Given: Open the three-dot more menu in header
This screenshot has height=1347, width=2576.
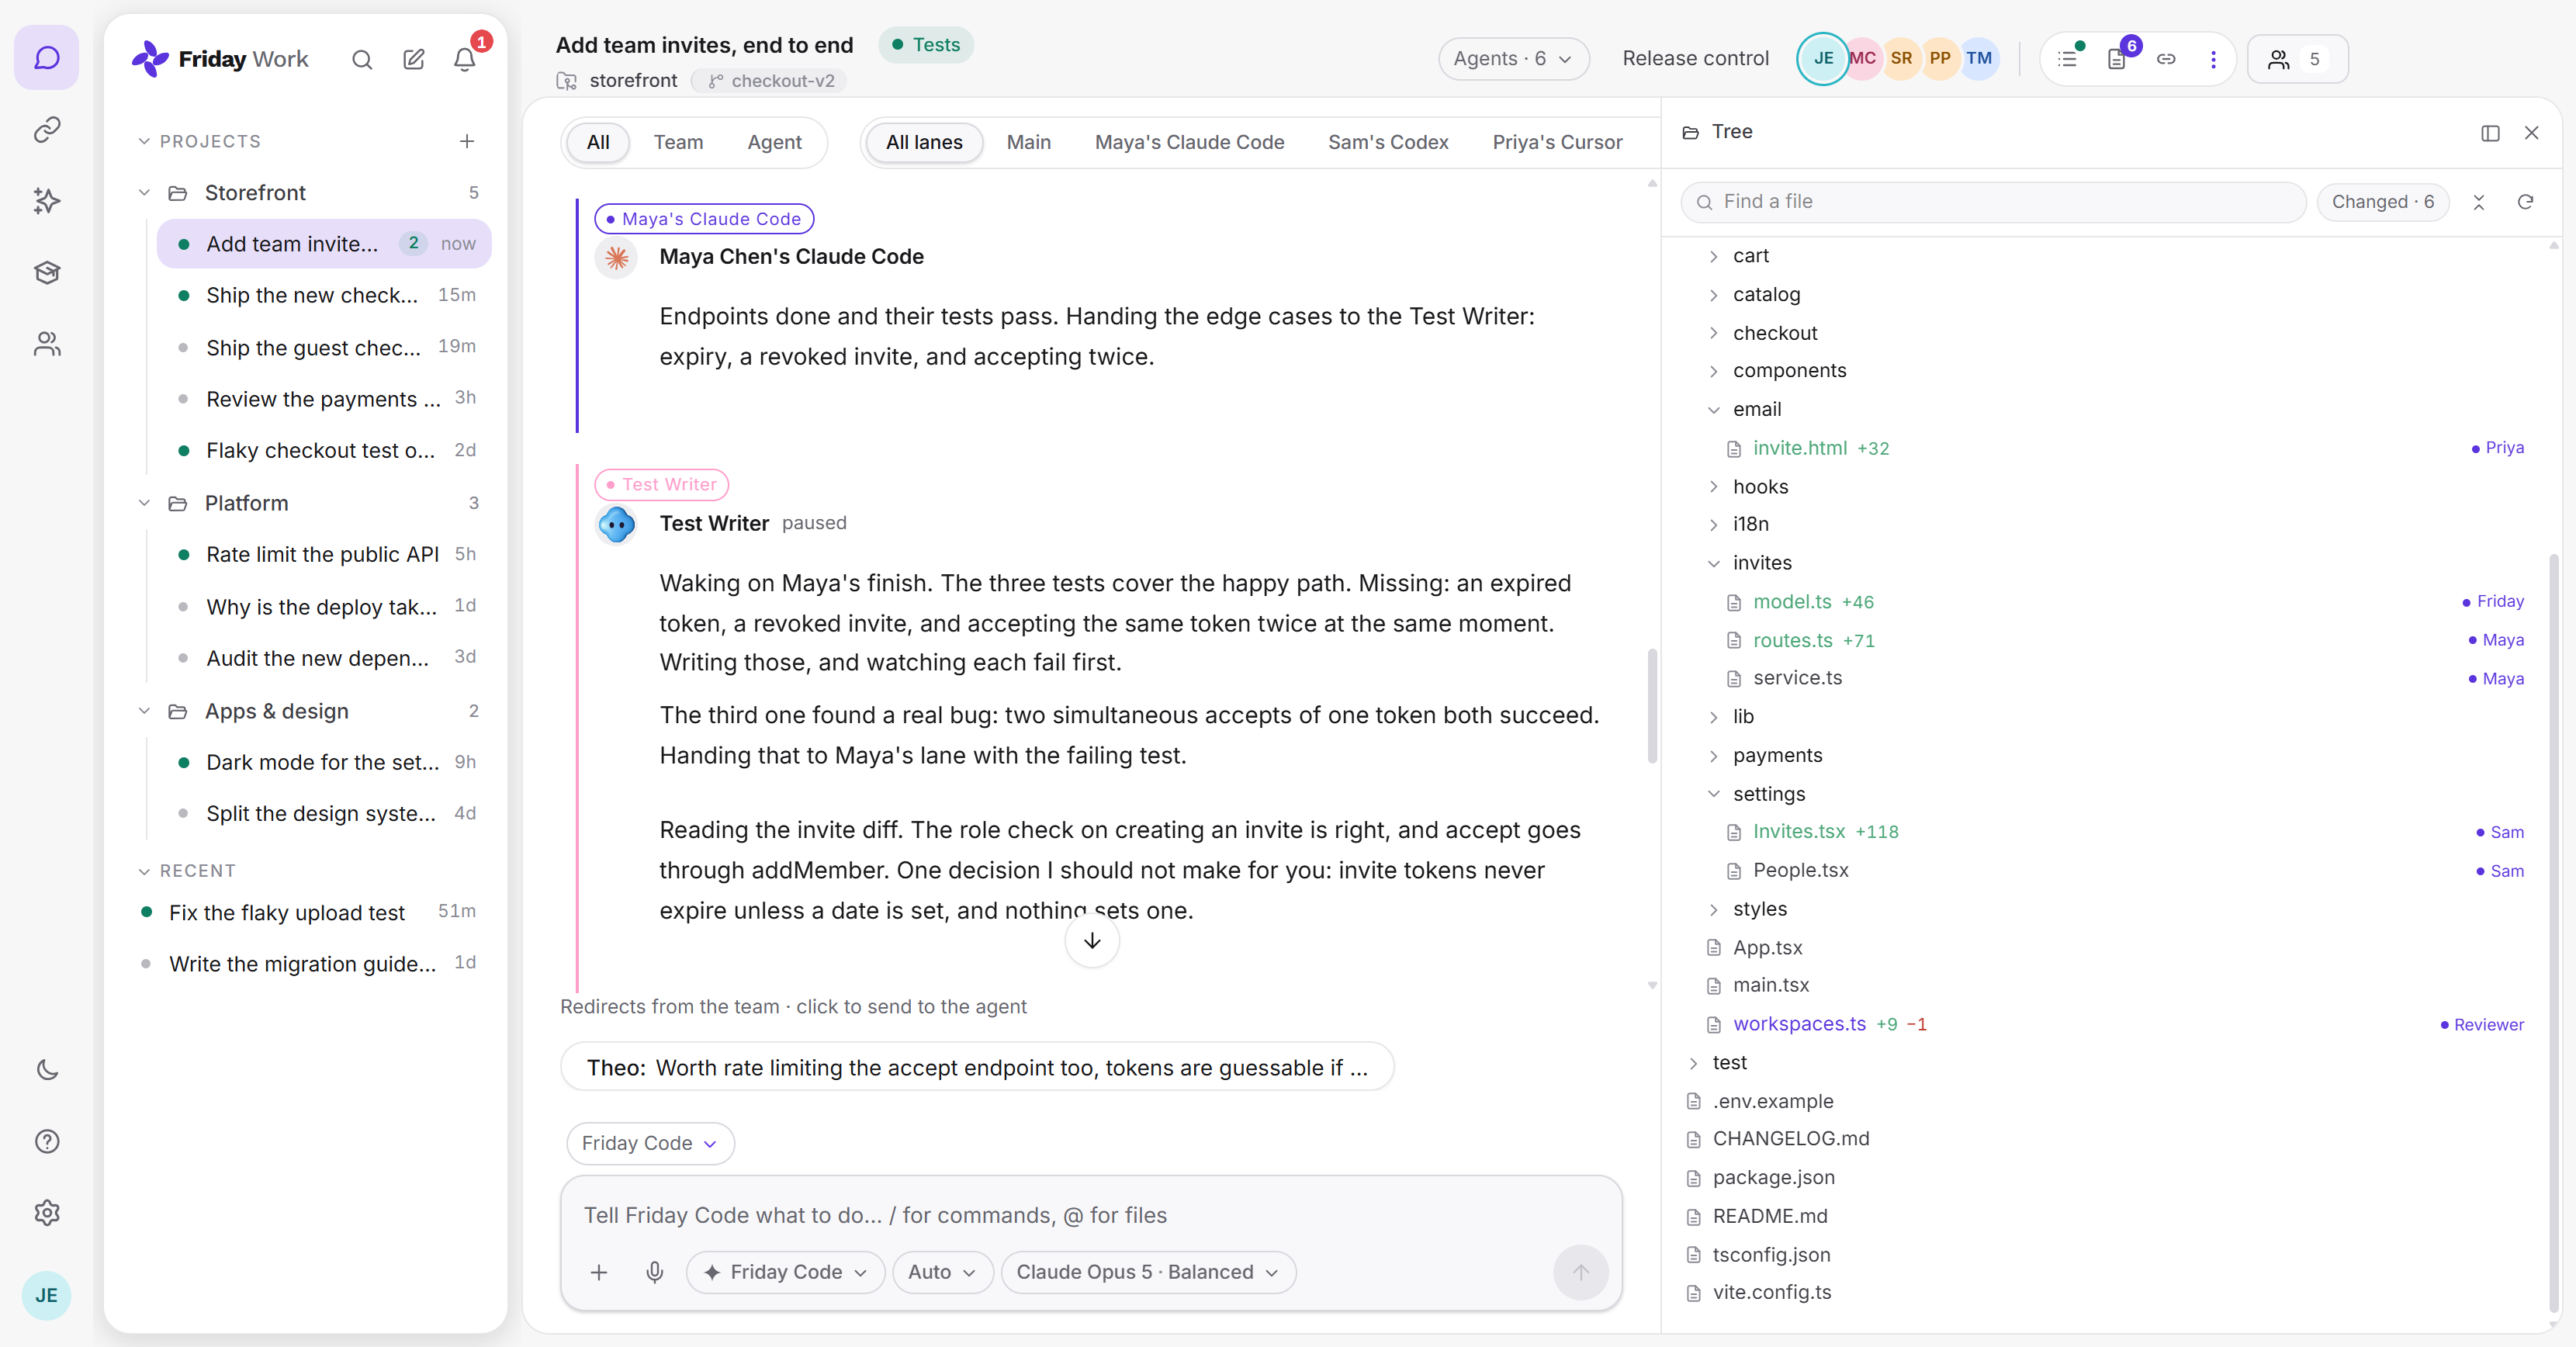Looking at the screenshot, I should [2213, 59].
